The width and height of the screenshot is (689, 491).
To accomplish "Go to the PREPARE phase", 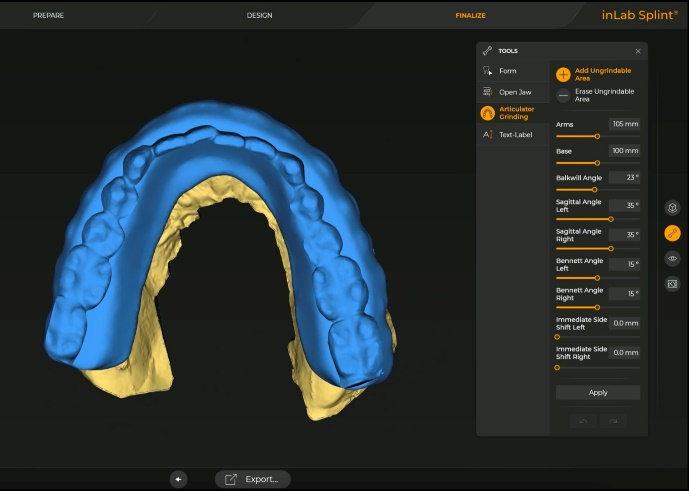I will [x=48, y=15].
